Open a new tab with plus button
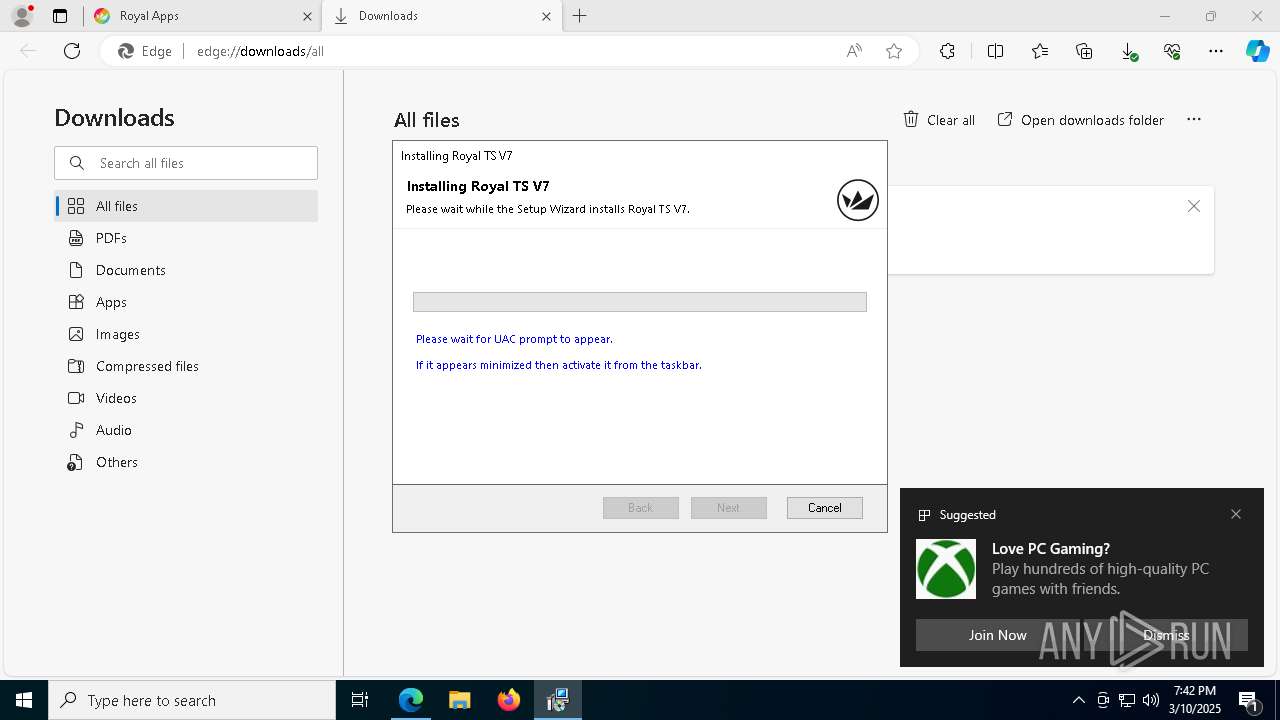 pyautogui.click(x=580, y=16)
